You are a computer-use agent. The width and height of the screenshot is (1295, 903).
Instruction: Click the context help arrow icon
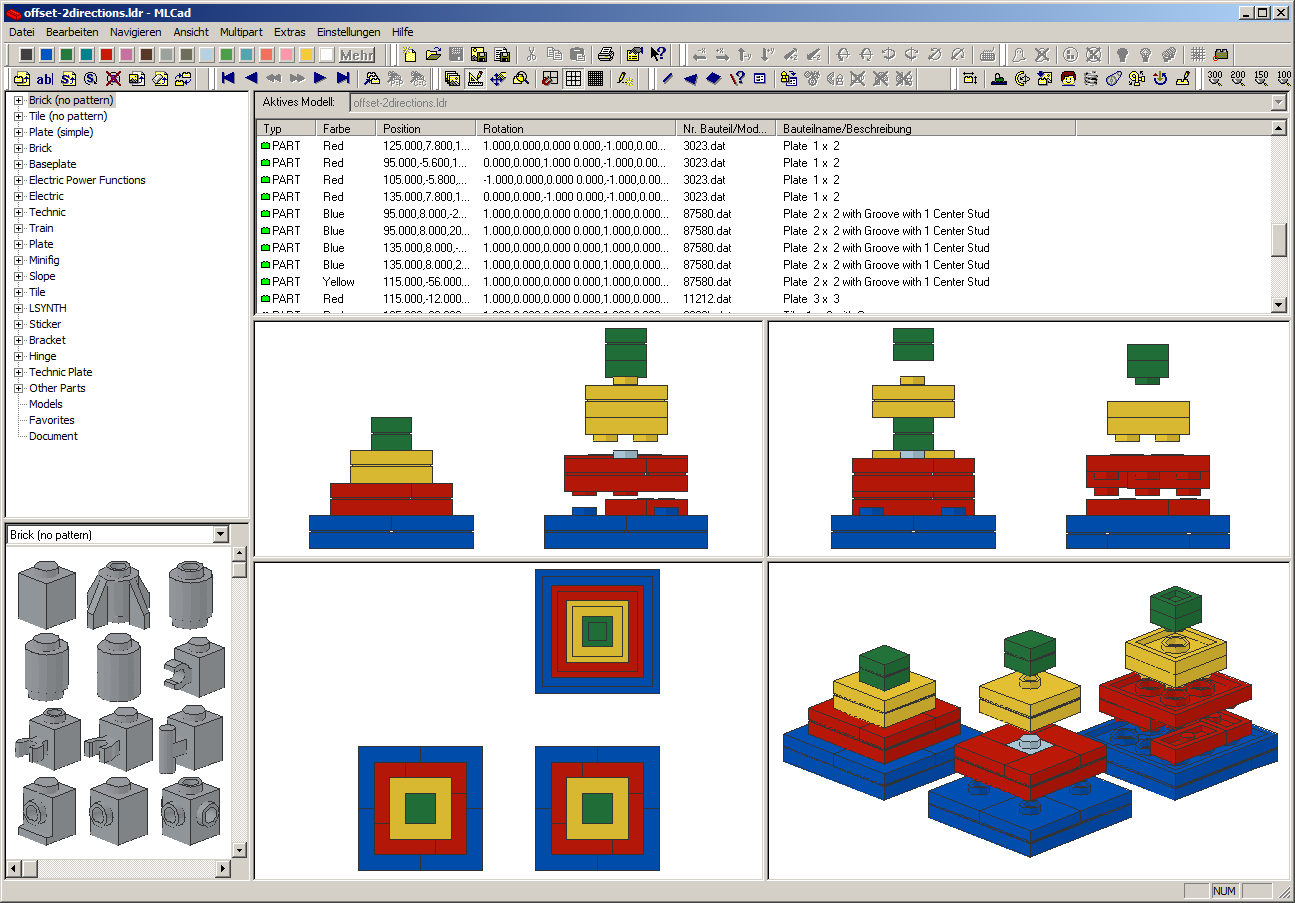tap(658, 54)
